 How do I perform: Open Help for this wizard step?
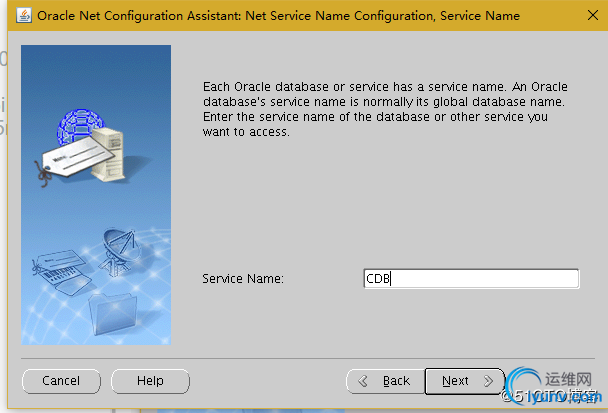(x=150, y=381)
